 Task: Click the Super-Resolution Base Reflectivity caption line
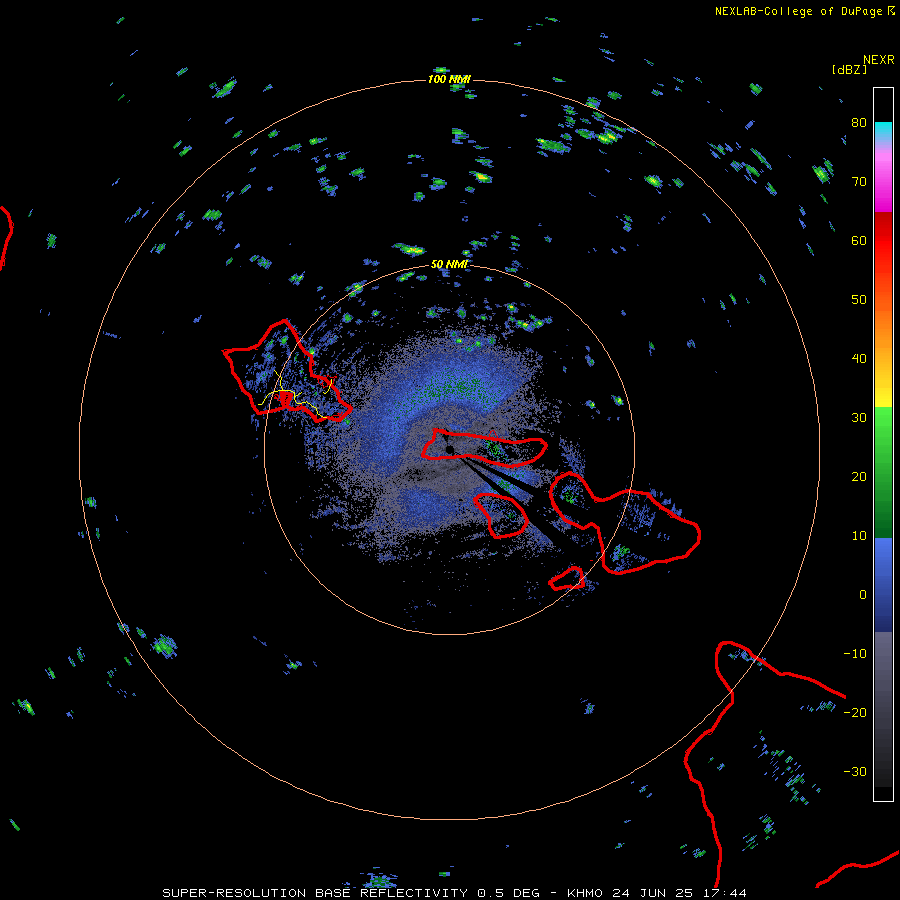click(455, 893)
